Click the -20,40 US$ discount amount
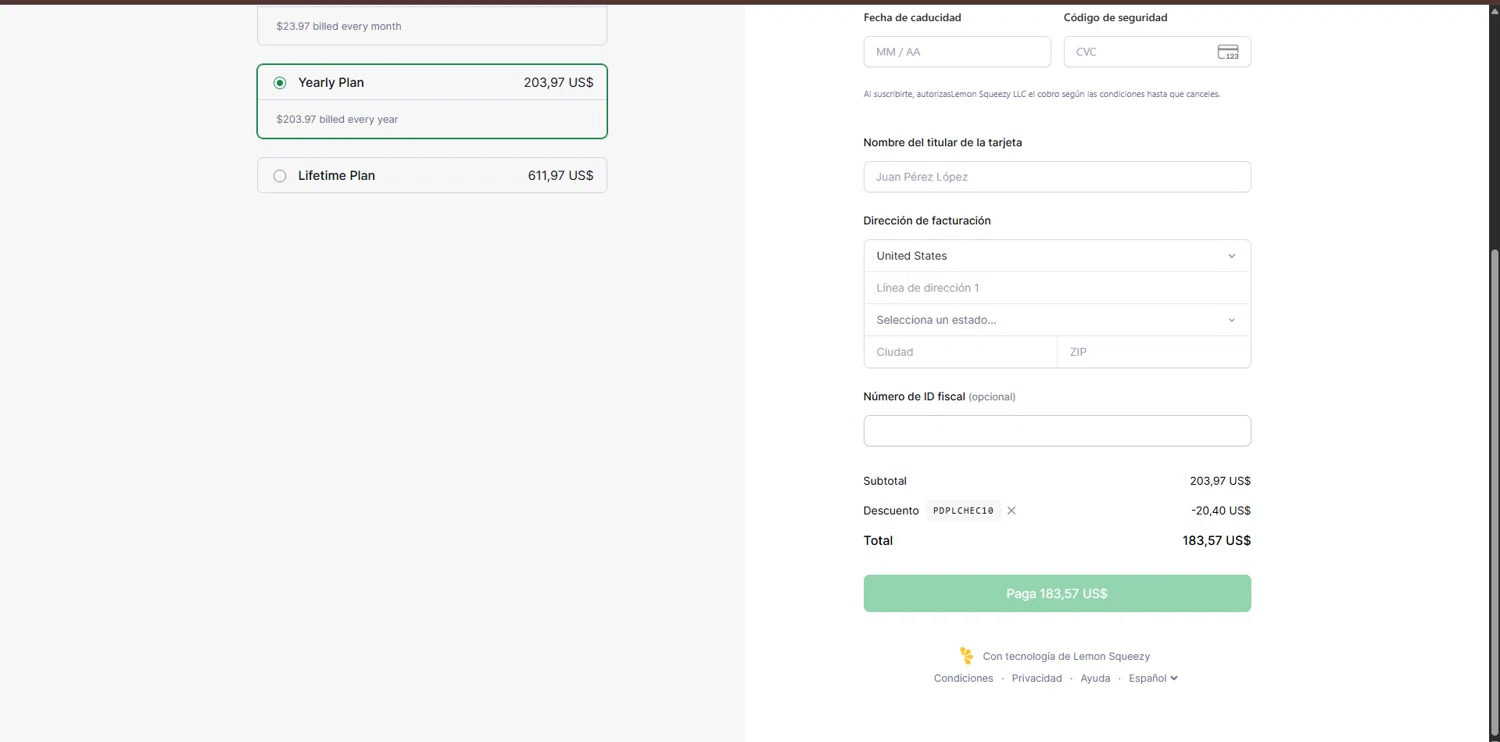Screen dimensions: 1500x742 1221,511
